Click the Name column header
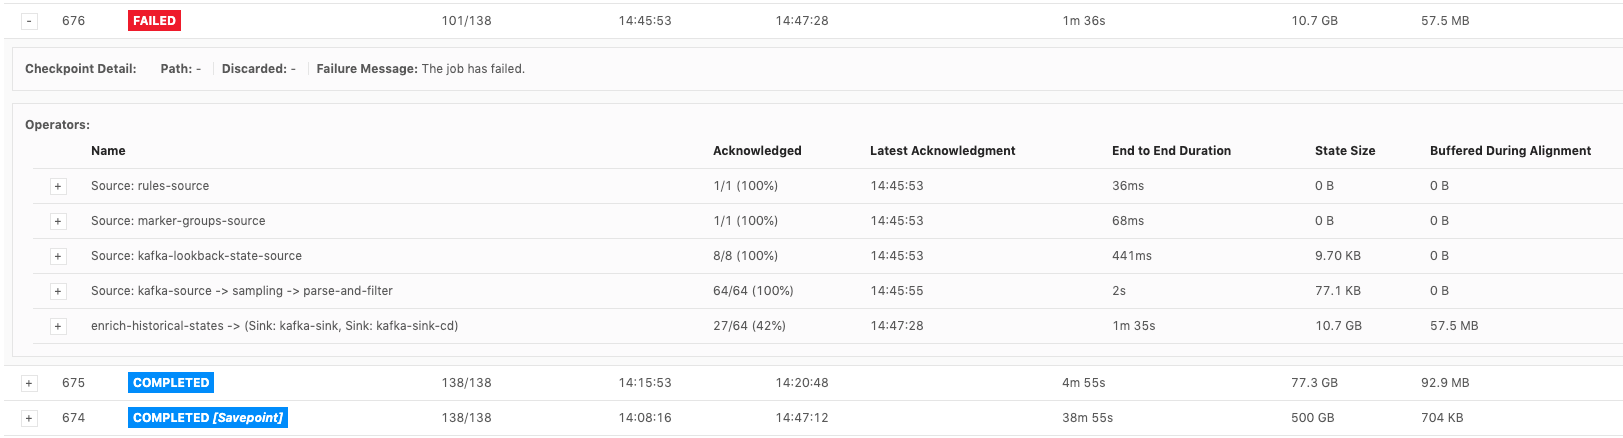Viewport: 1623px width, 438px height. pyautogui.click(x=108, y=151)
